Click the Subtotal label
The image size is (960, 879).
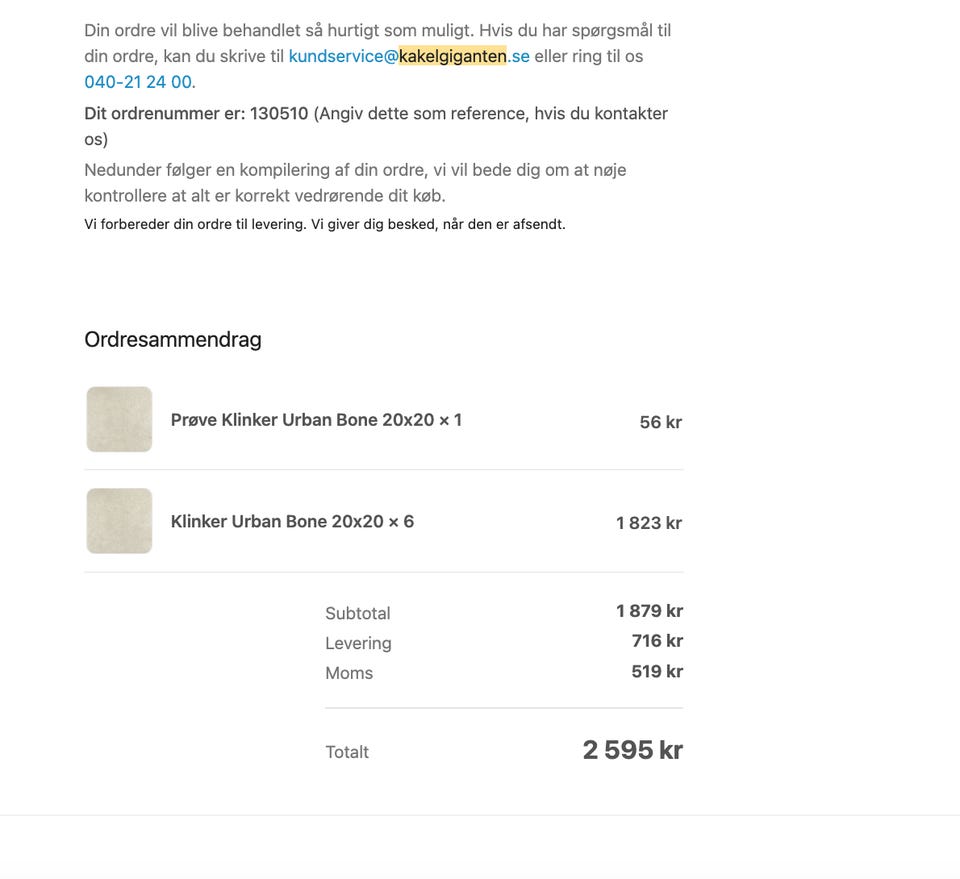pos(358,613)
